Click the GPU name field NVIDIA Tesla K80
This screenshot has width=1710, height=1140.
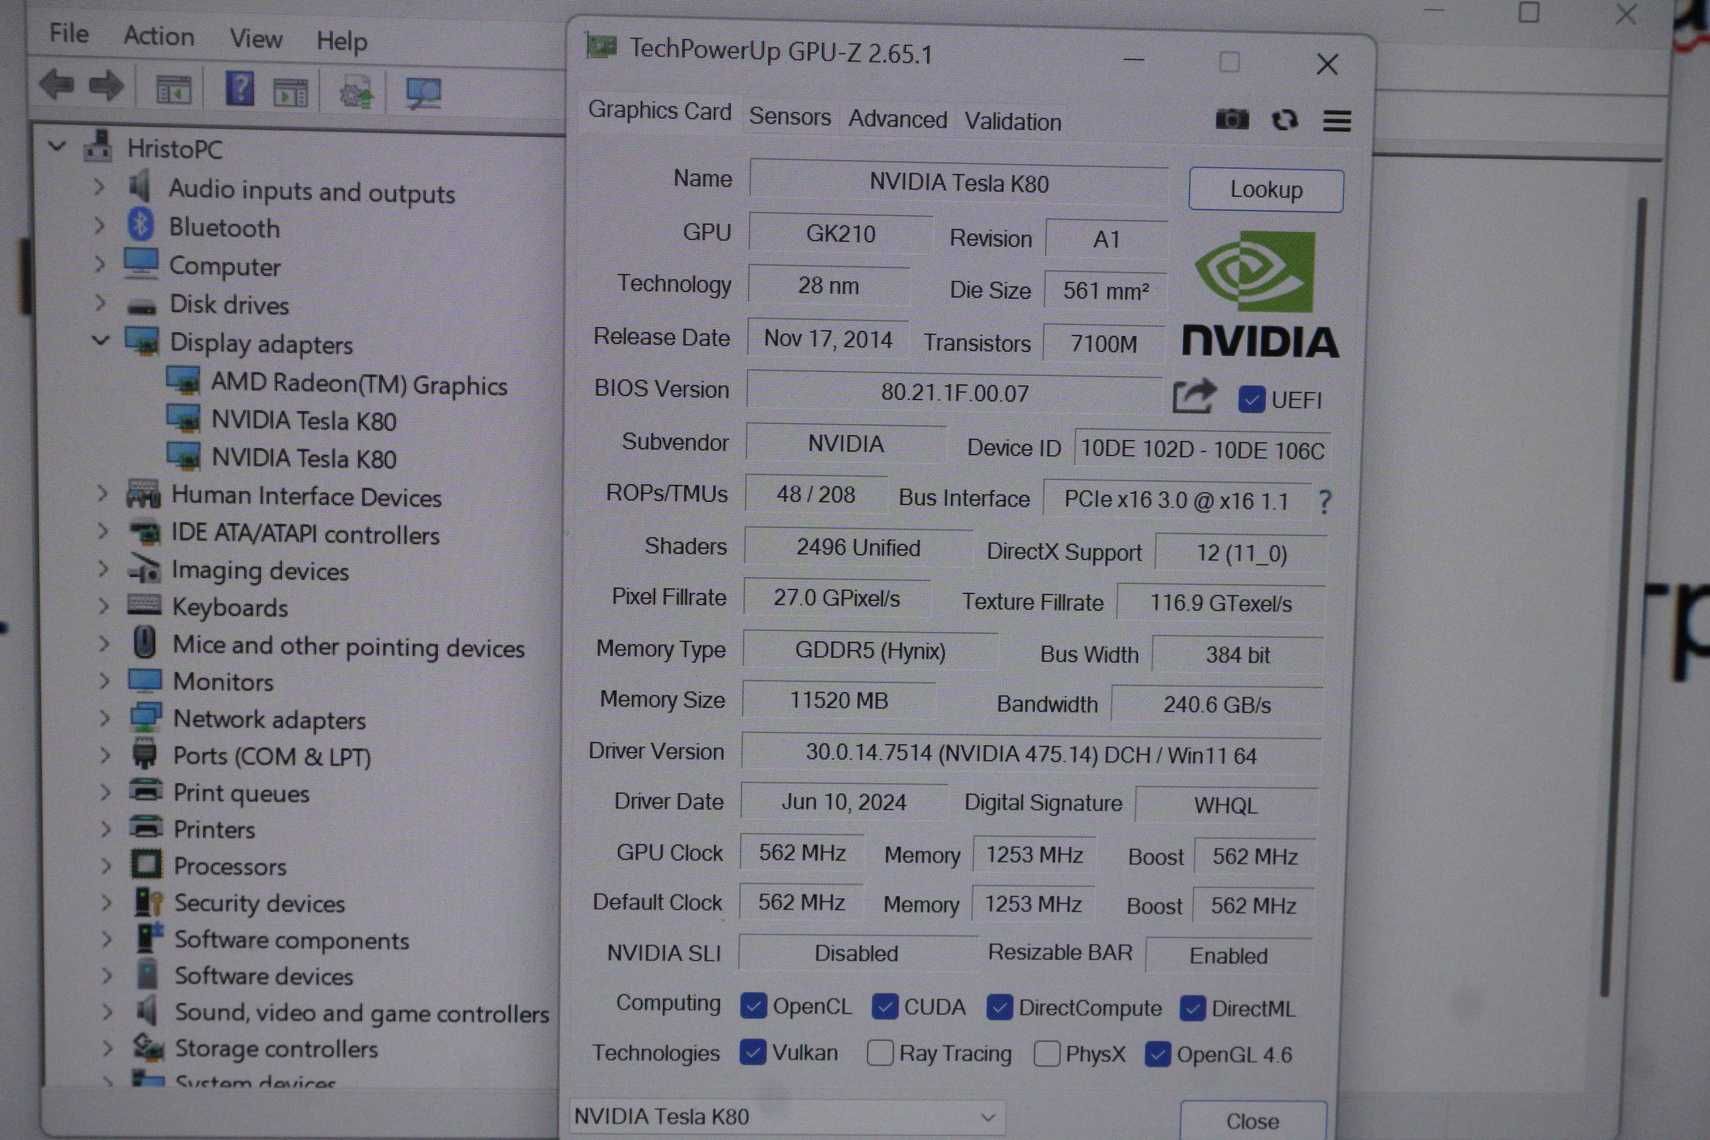(958, 183)
